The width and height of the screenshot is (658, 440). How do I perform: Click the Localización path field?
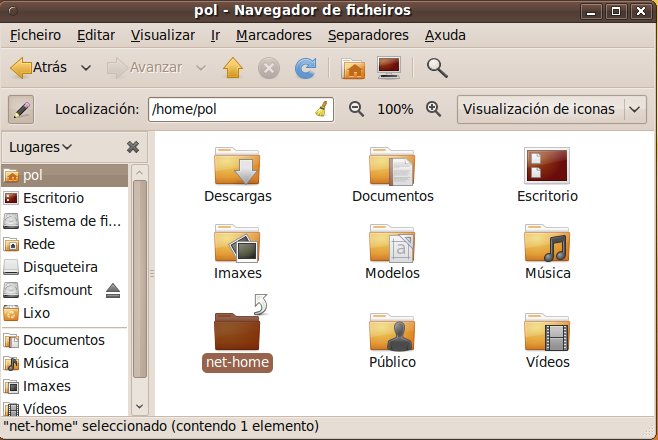(x=241, y=109)
